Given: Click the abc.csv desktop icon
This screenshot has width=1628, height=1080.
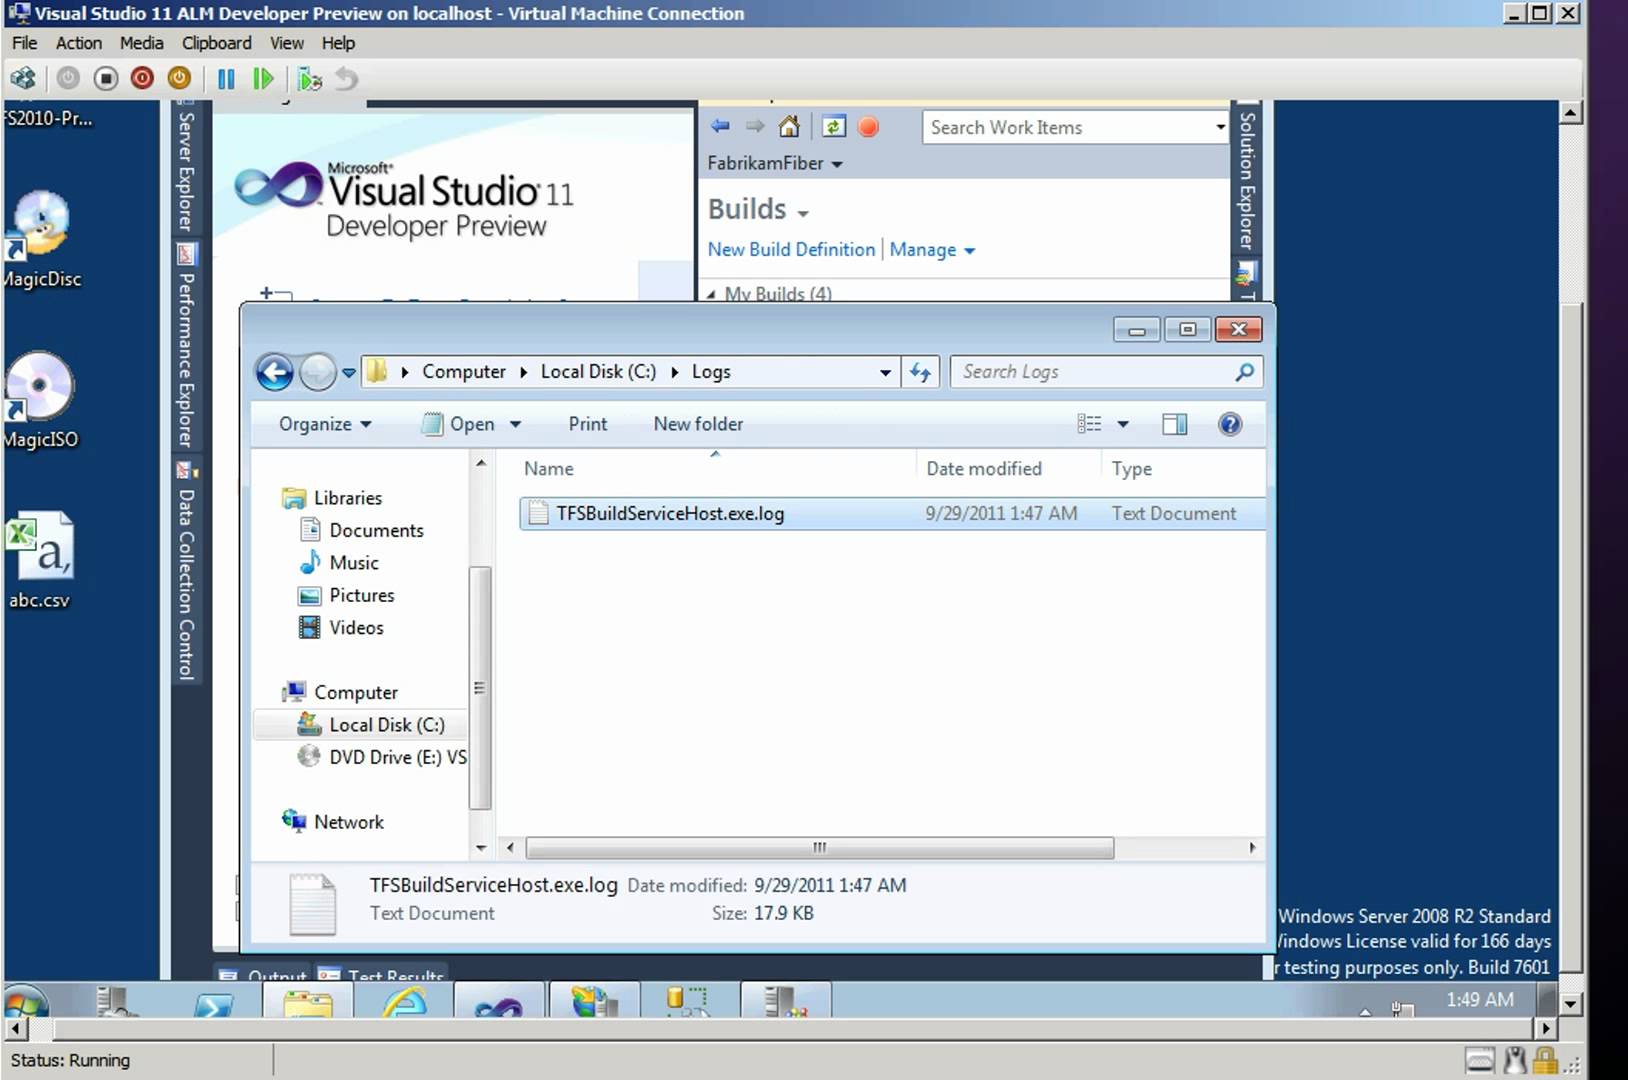Looking at the screenshot, I should (40, 561).
